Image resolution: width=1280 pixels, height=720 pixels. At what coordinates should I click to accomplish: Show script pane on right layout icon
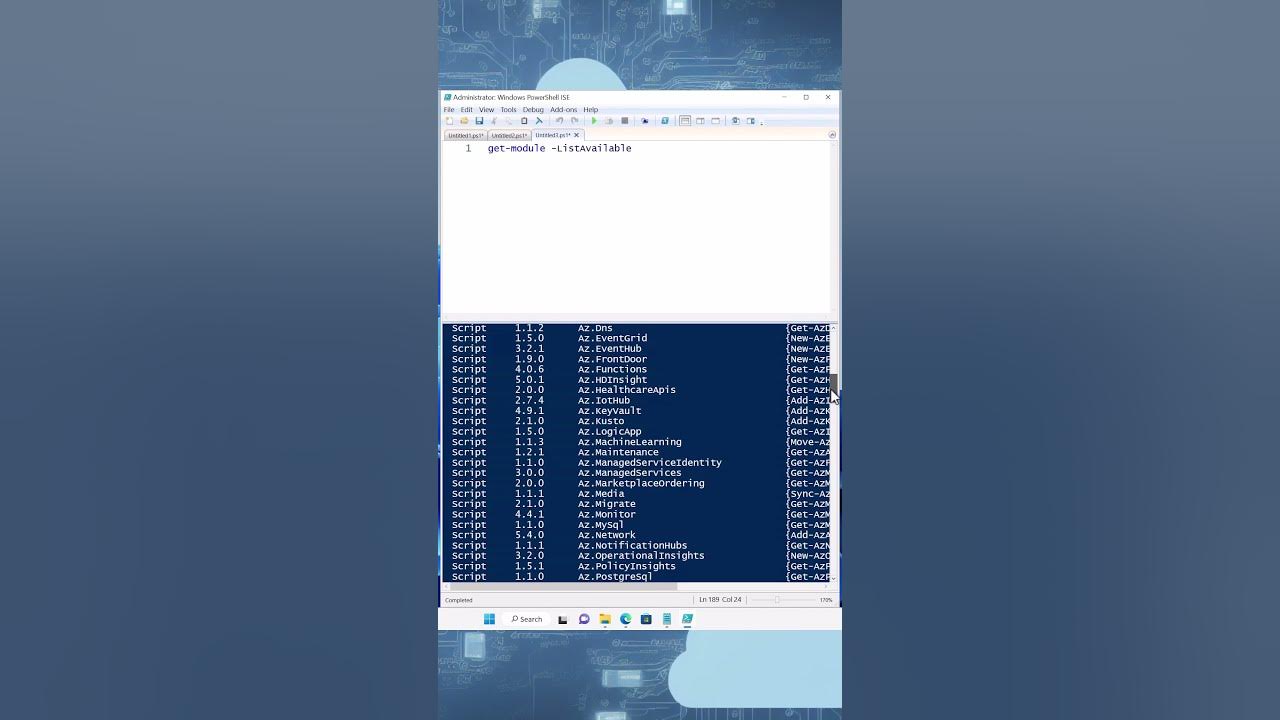click(x=700, y=121)
